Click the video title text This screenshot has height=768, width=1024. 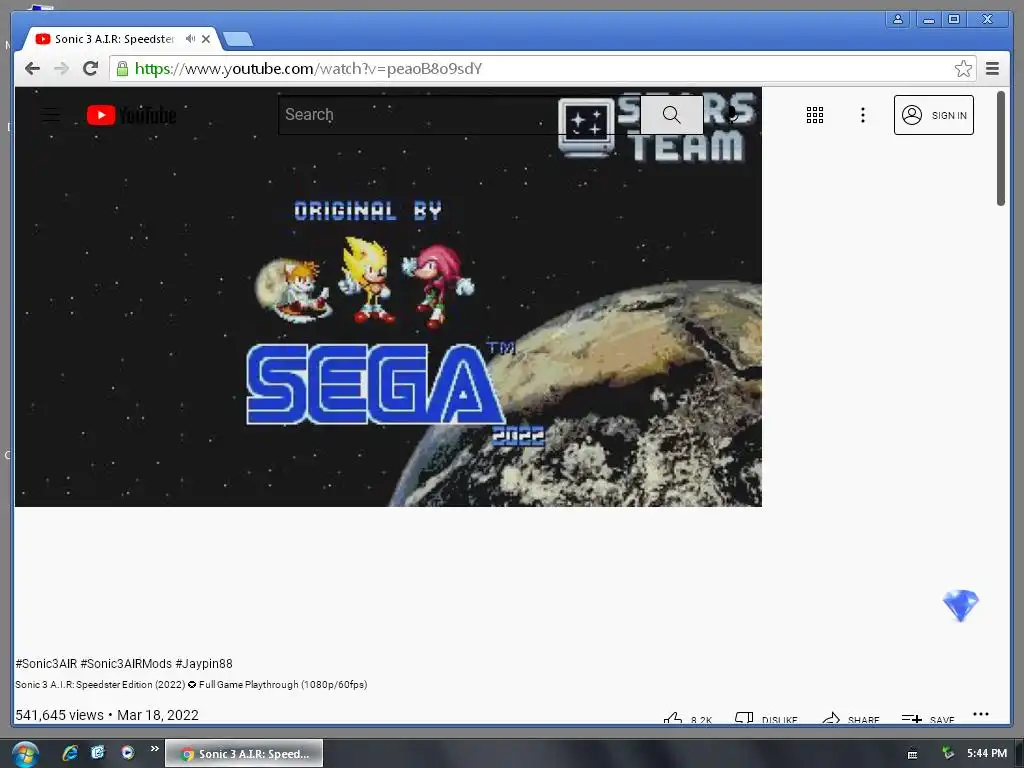tap(191, 684)
